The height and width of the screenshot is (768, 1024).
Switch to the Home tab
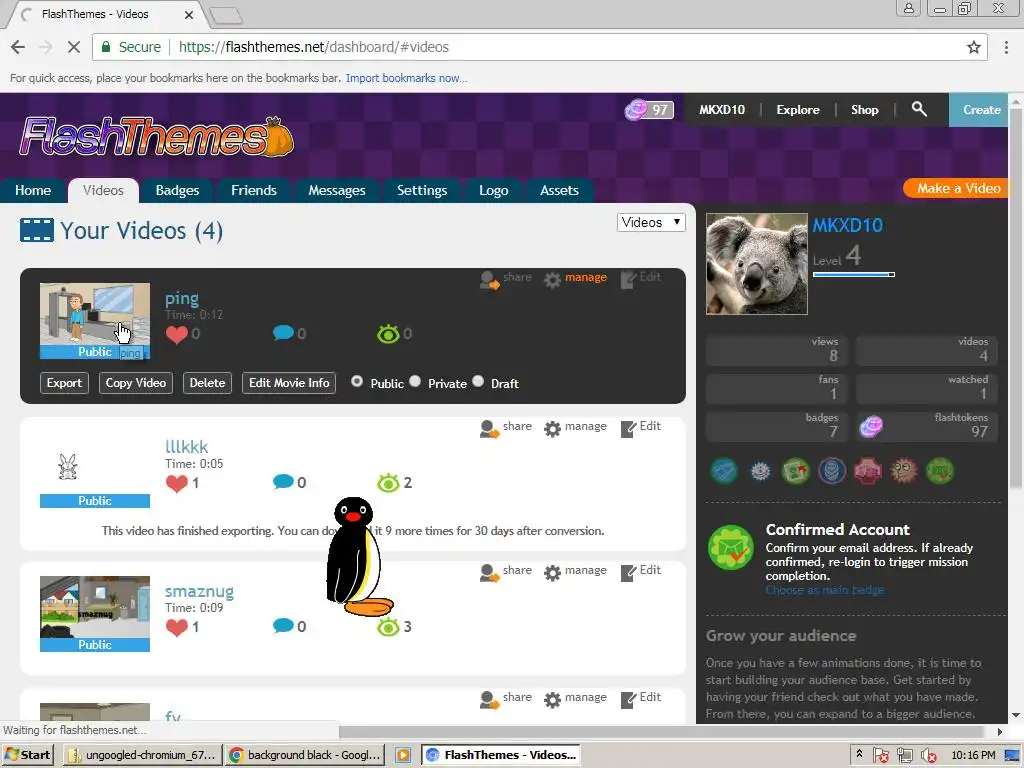[x=33, y=190]
